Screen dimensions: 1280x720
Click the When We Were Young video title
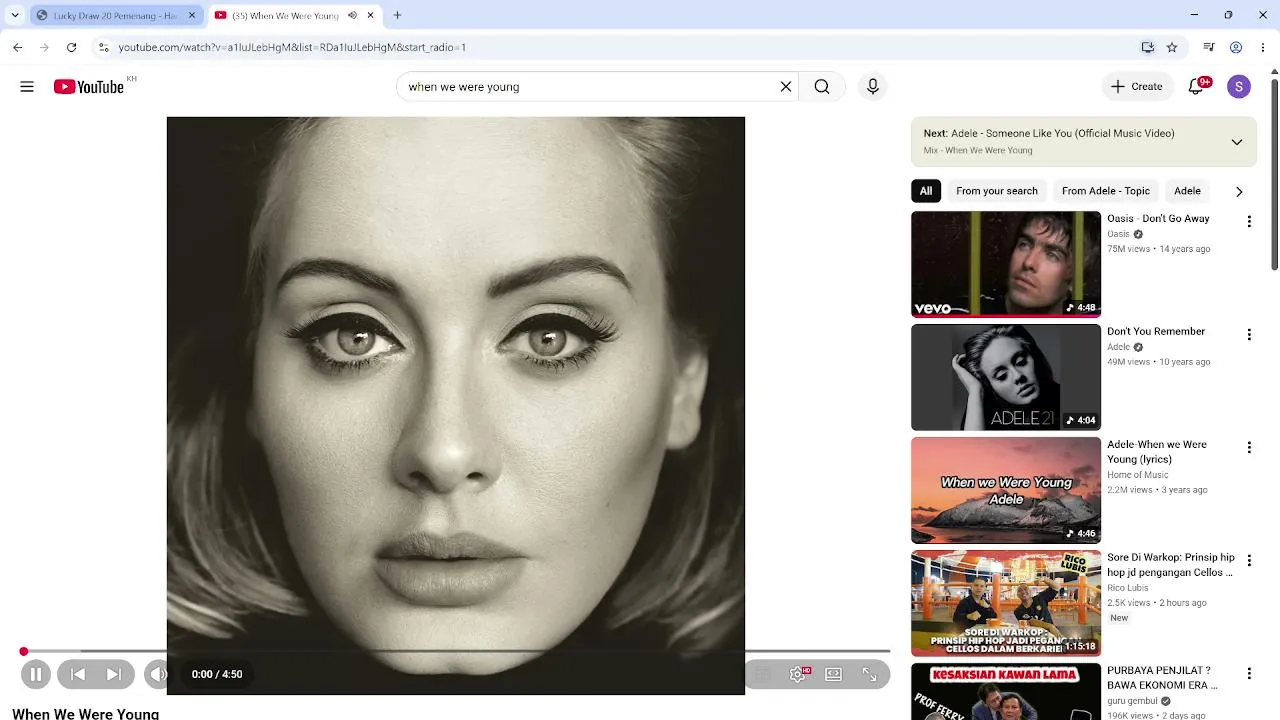tap(86, 713)
